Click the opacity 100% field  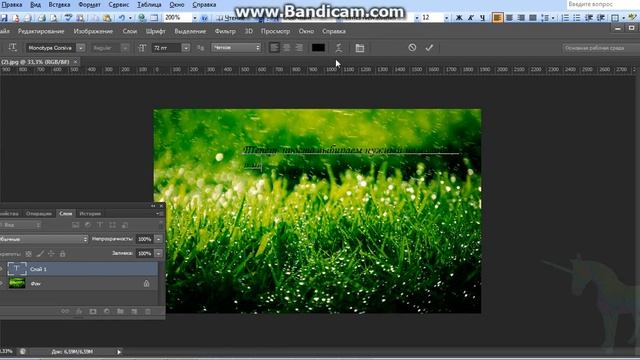pyautogui.click(x=144, y=239)
